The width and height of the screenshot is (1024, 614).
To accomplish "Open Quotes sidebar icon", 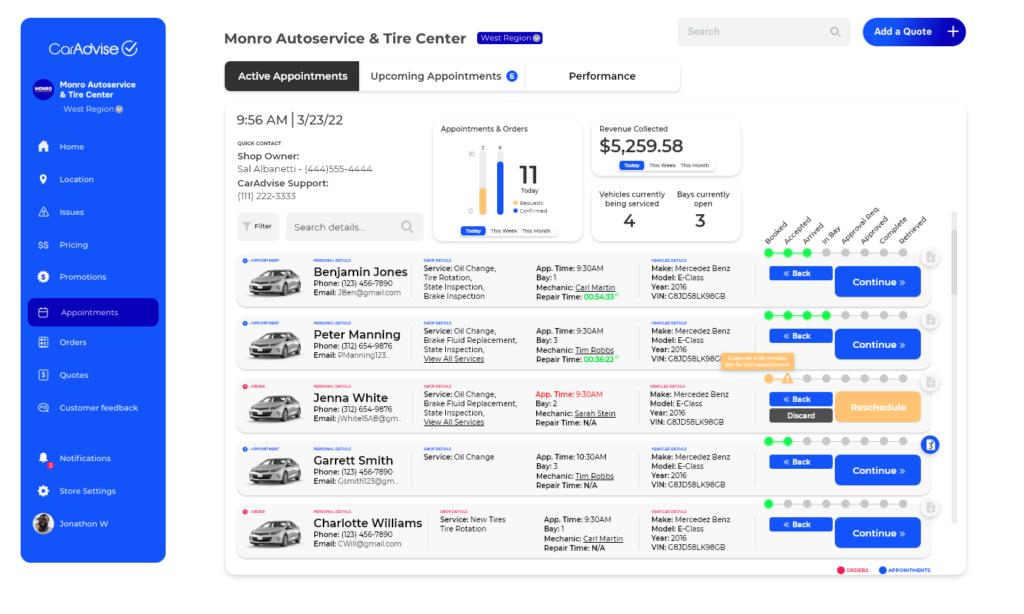I will 43,375.
